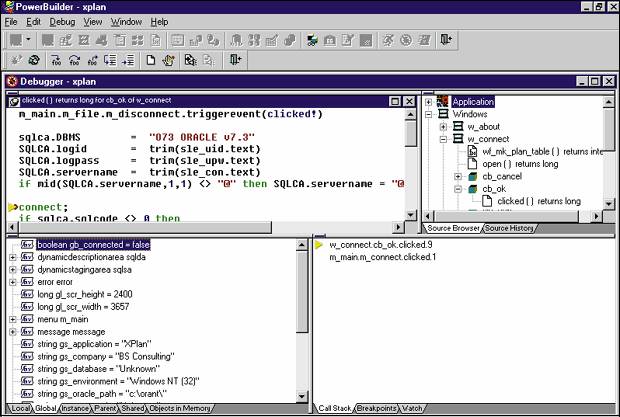This screenshot has height=417, width=620.
Task: Click the Step In foo icon
Action: coord(56,60)
